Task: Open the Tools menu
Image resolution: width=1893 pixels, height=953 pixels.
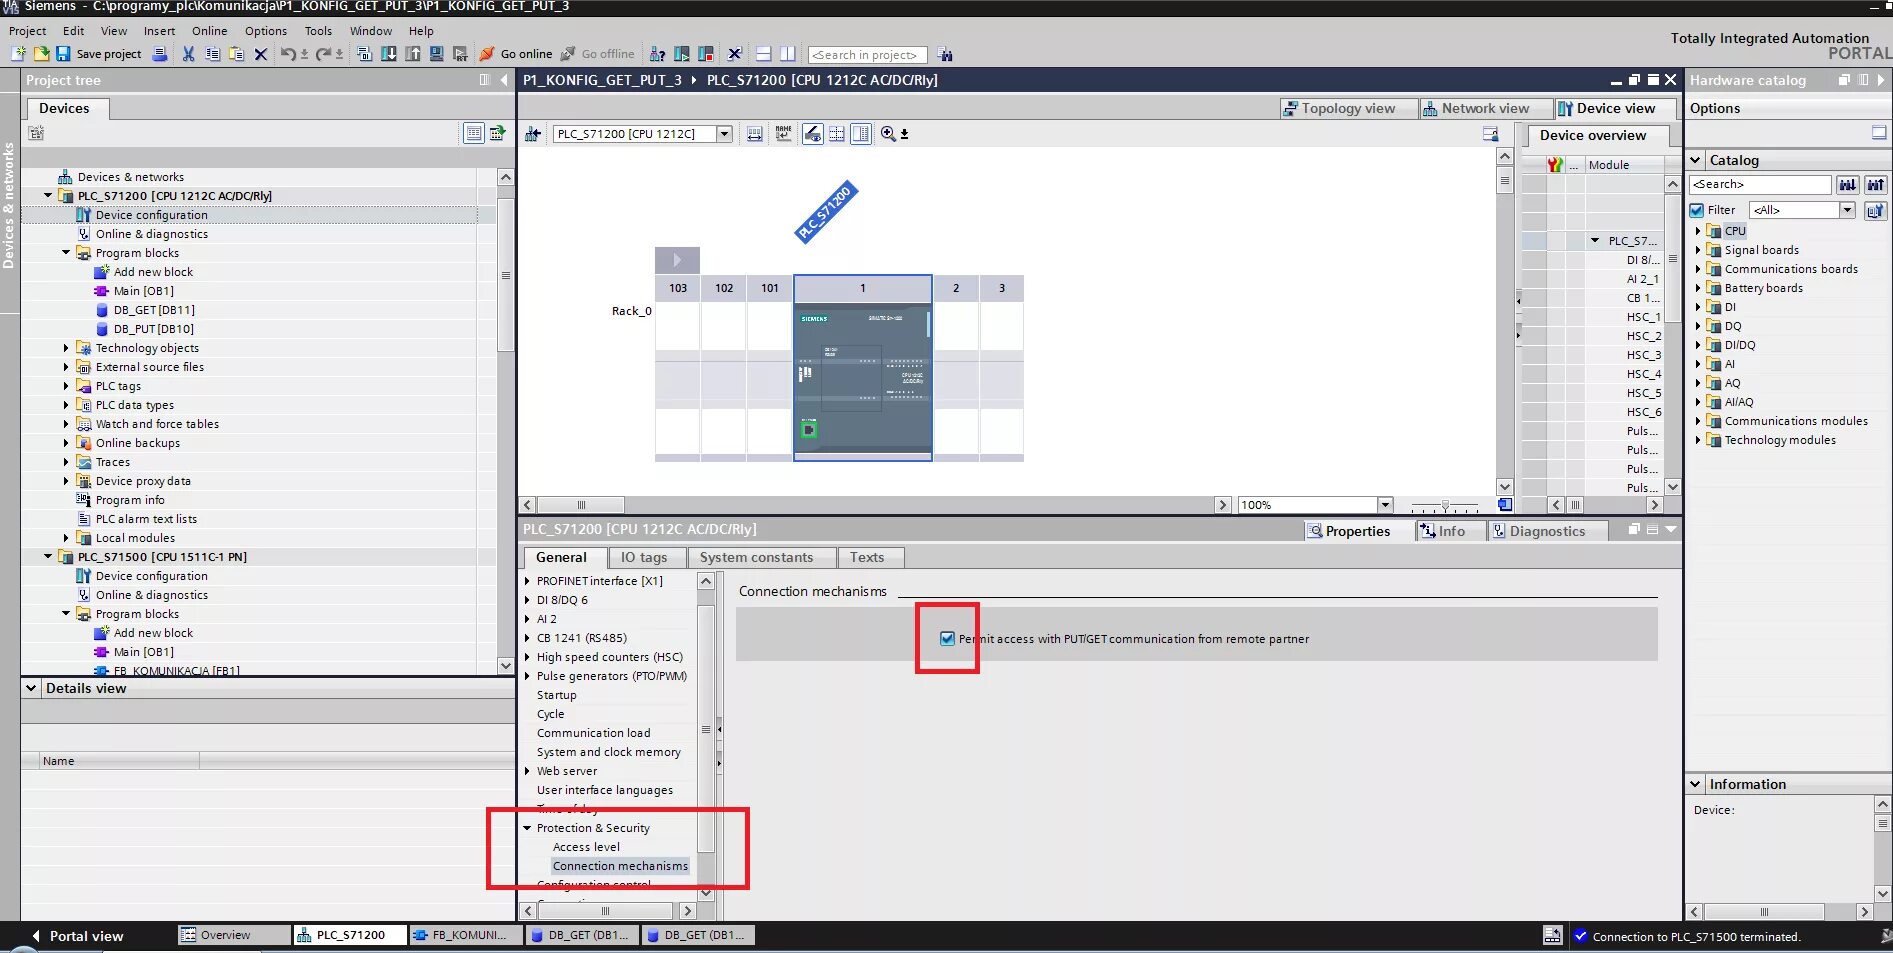Action: tap(318, 31)
